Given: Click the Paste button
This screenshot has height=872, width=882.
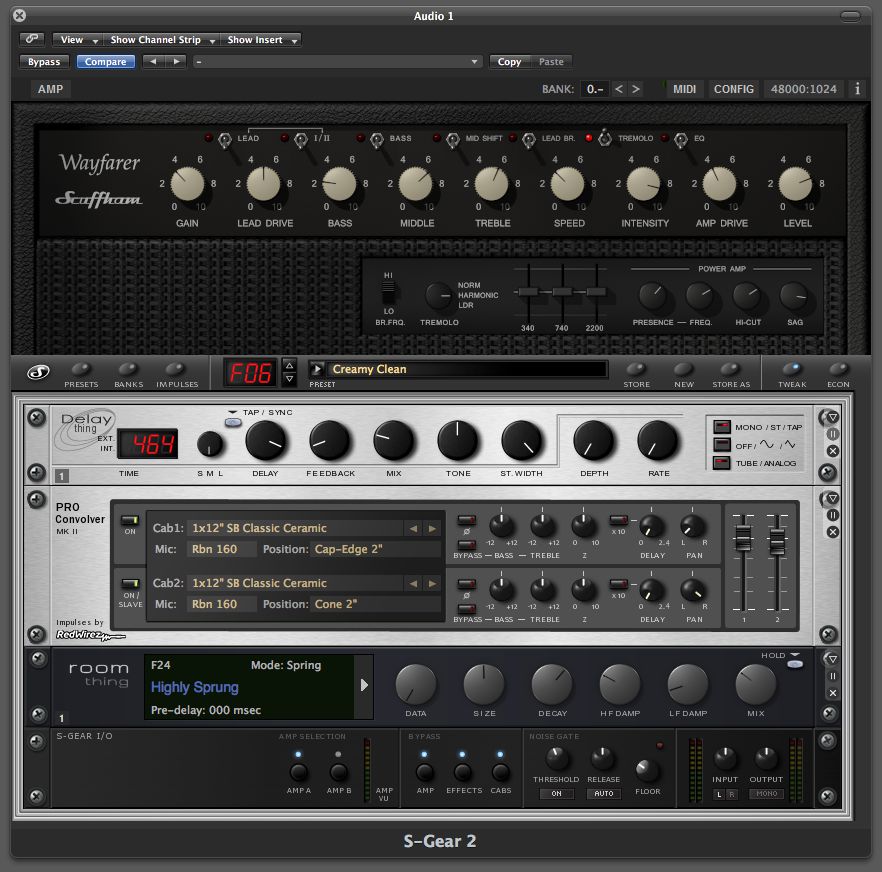Looking at the screenshot, I should point(551,61).
